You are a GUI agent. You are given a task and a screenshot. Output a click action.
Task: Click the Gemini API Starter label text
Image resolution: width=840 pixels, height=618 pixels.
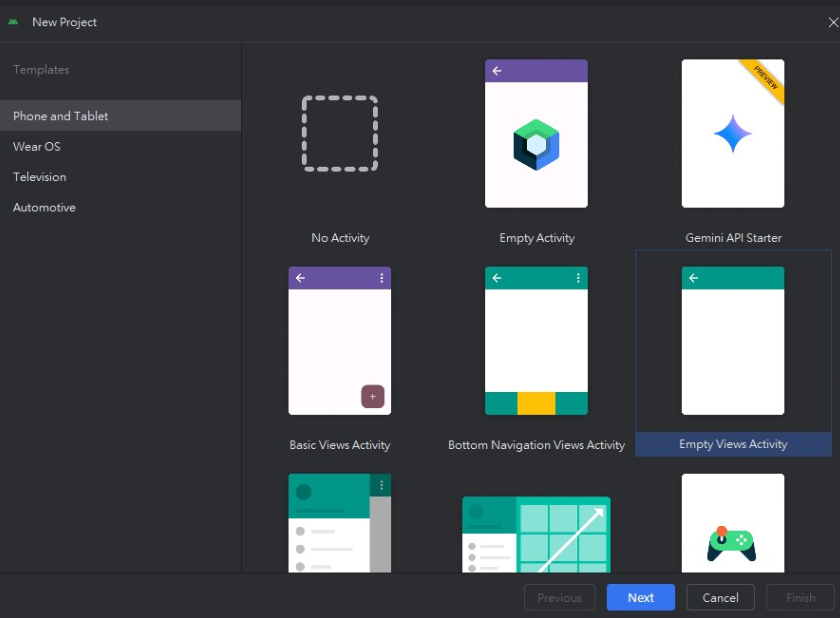pyautogui.click(x=733, y=238)
